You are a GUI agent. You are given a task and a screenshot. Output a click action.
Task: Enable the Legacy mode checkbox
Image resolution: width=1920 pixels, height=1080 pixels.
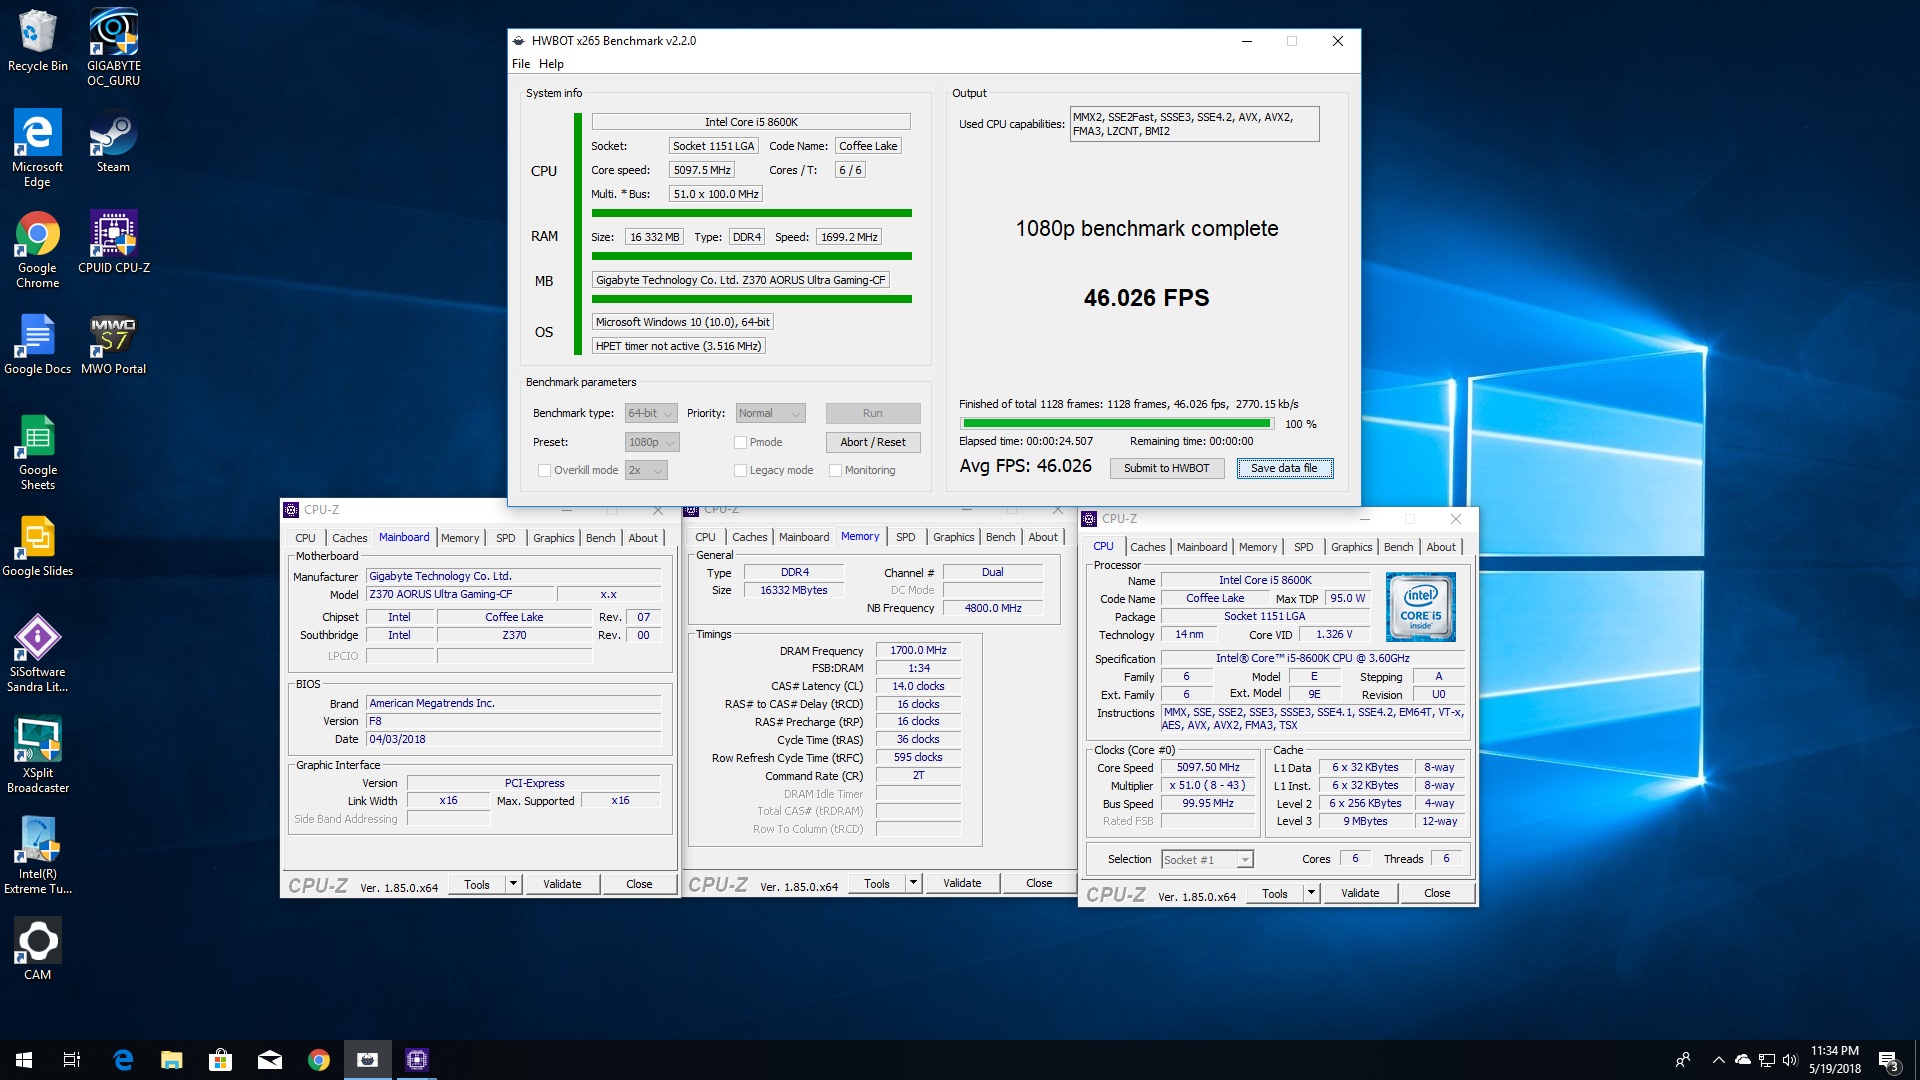point(740,471)
